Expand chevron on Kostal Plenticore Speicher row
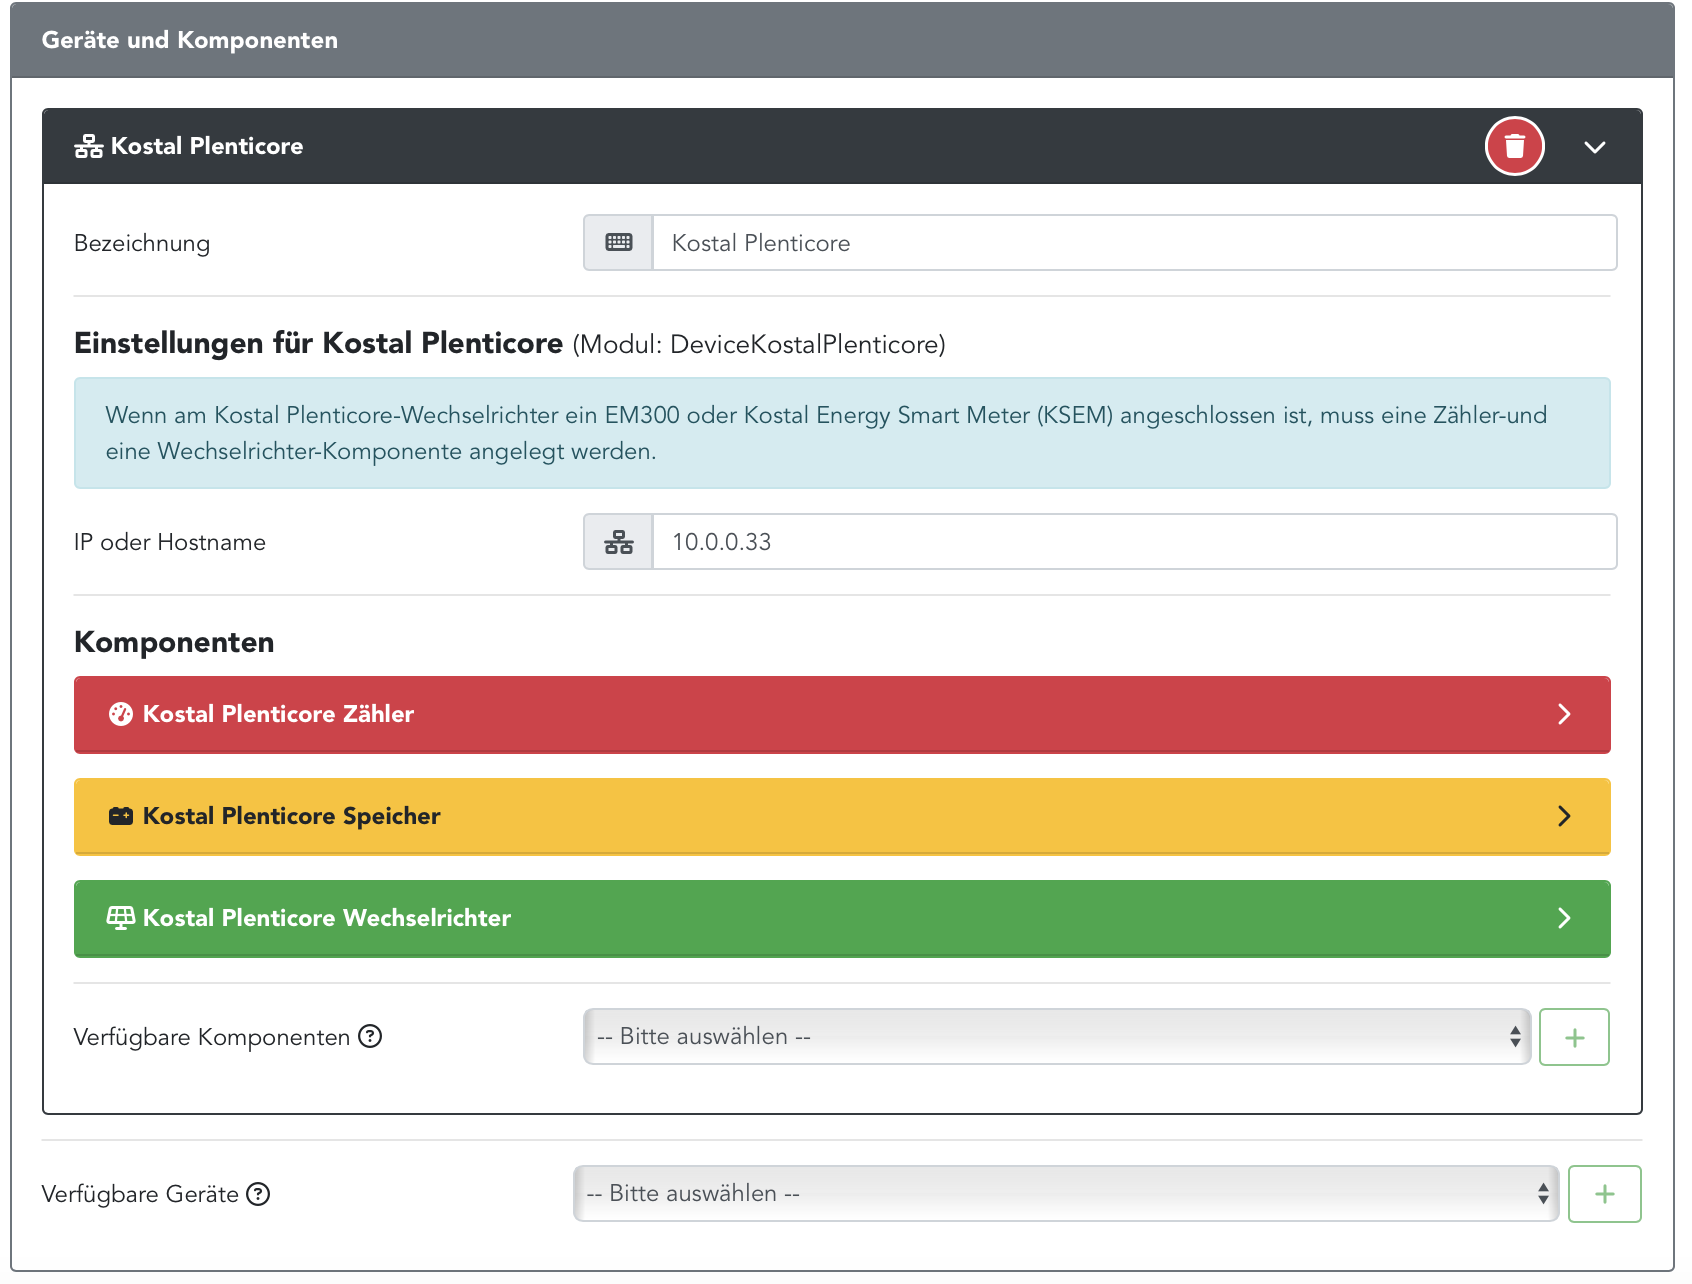The width and height of the screenshot is (1692, 1284). click(1564, 816)
